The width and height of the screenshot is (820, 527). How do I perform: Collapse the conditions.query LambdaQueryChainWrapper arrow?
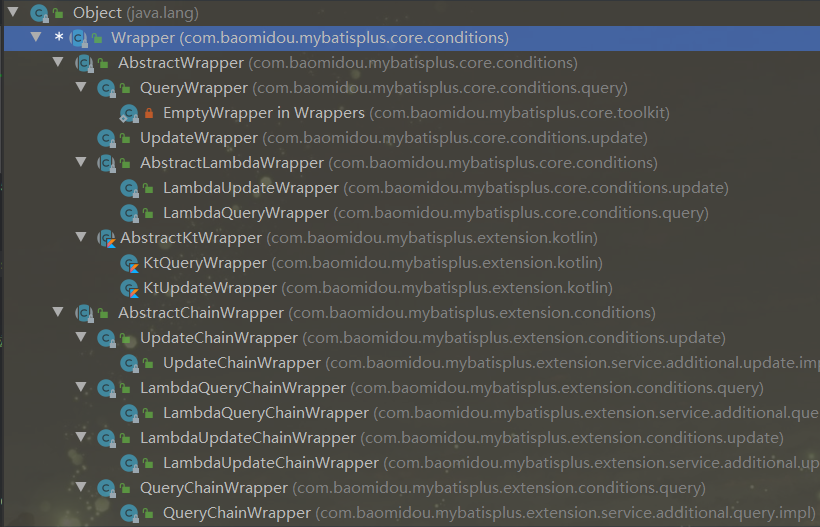coord(81,387)
